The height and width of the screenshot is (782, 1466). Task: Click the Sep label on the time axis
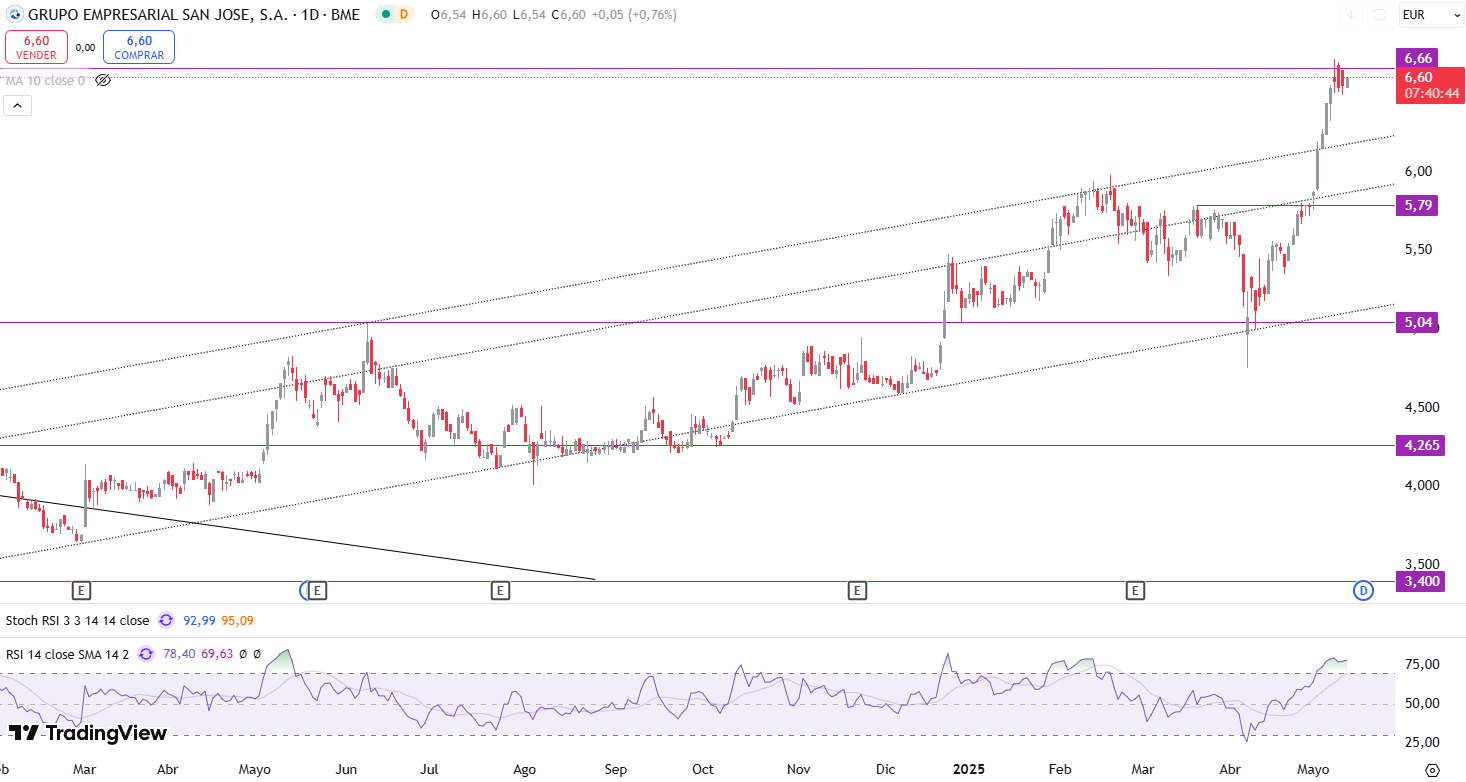[616, 769]
